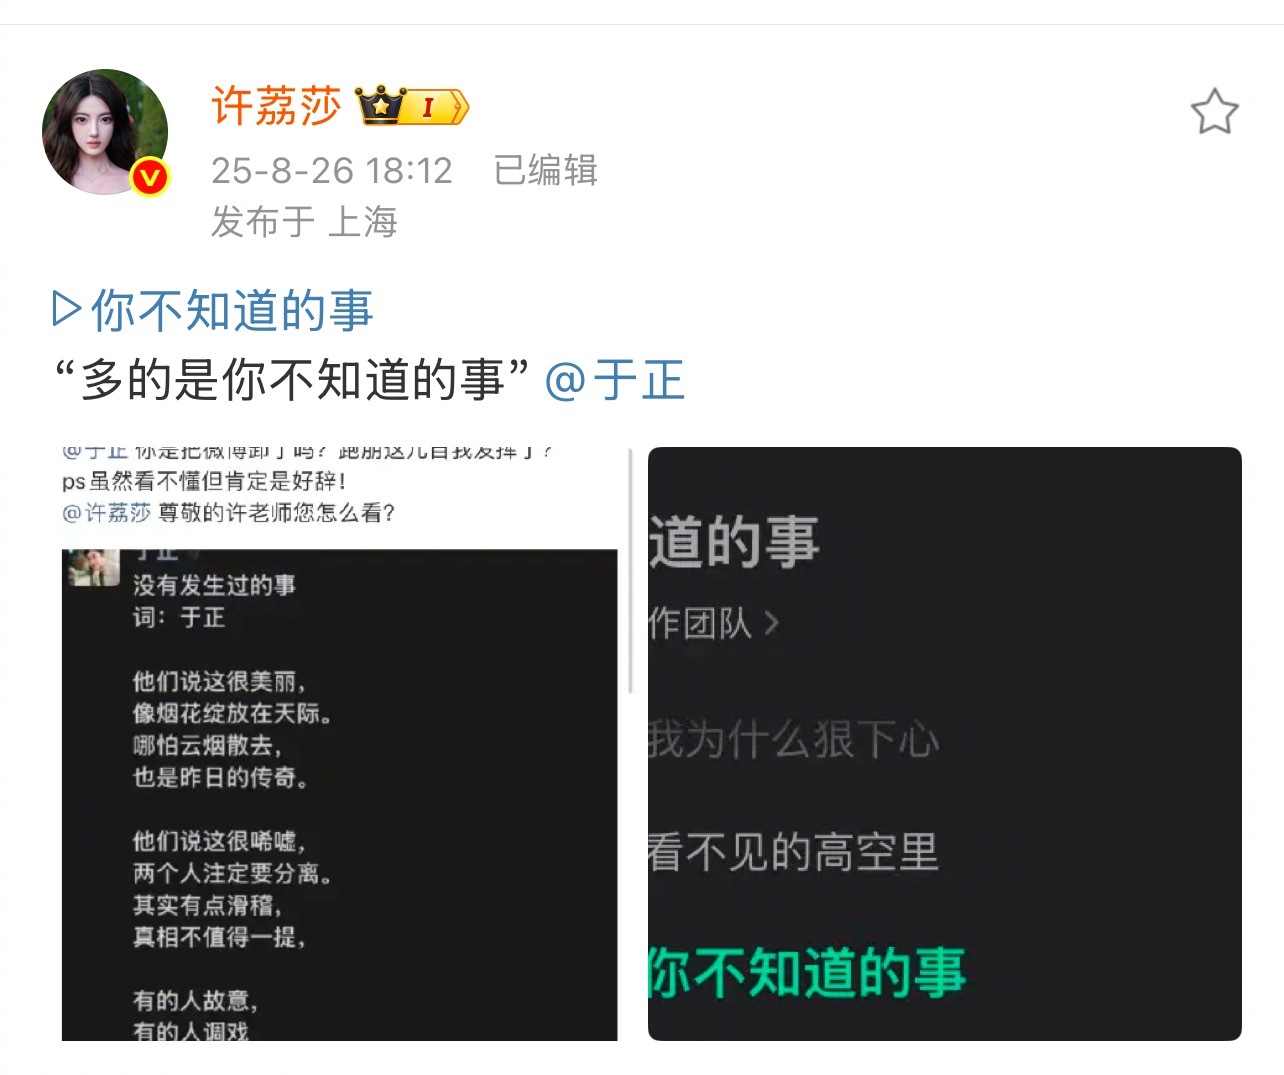Viewport: 1284px width, 1075px height.
Task: Tap highlighted green lyric 你不知道的事
Action: [807, 973]
